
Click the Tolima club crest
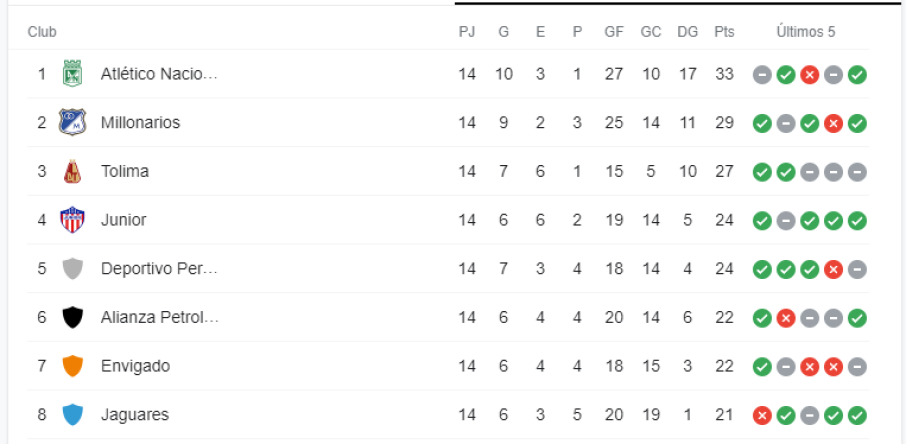73,172
